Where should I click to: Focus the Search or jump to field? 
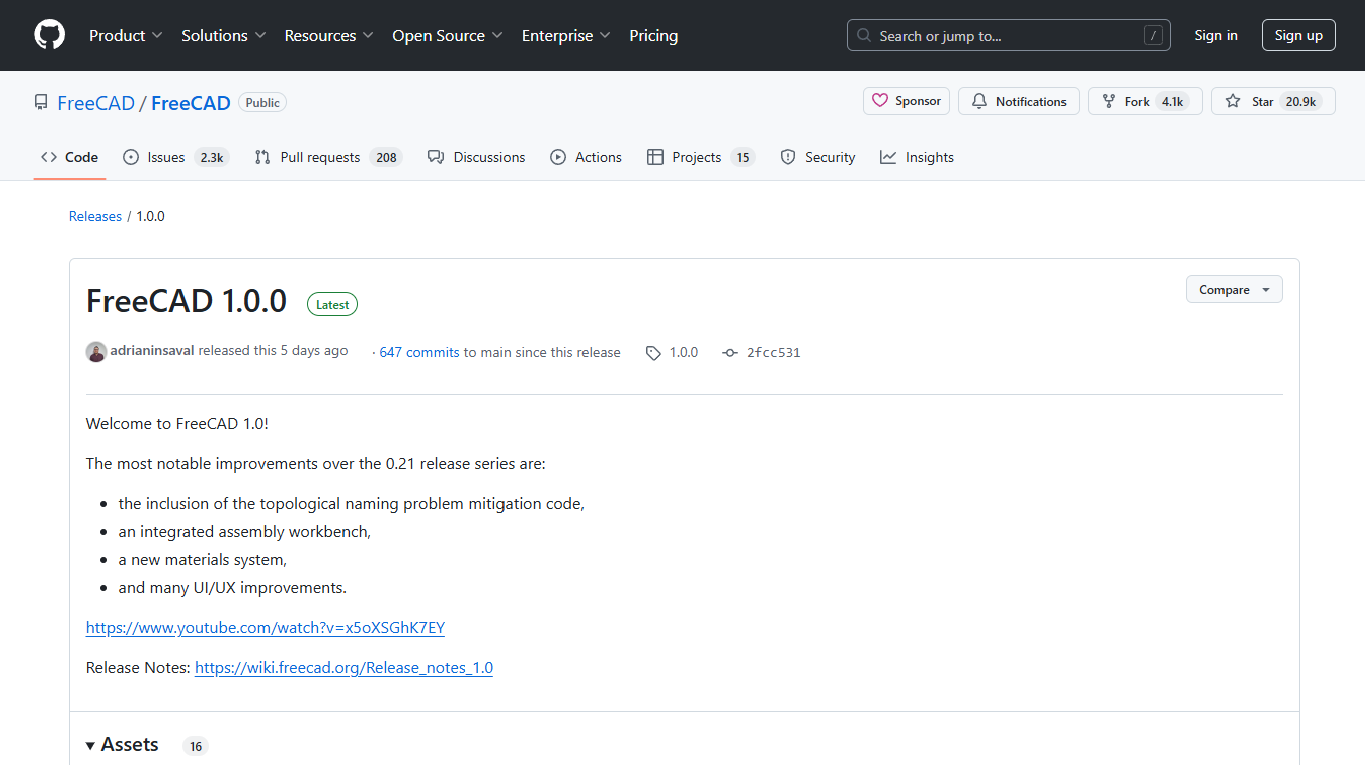[x=1009, y=35]
